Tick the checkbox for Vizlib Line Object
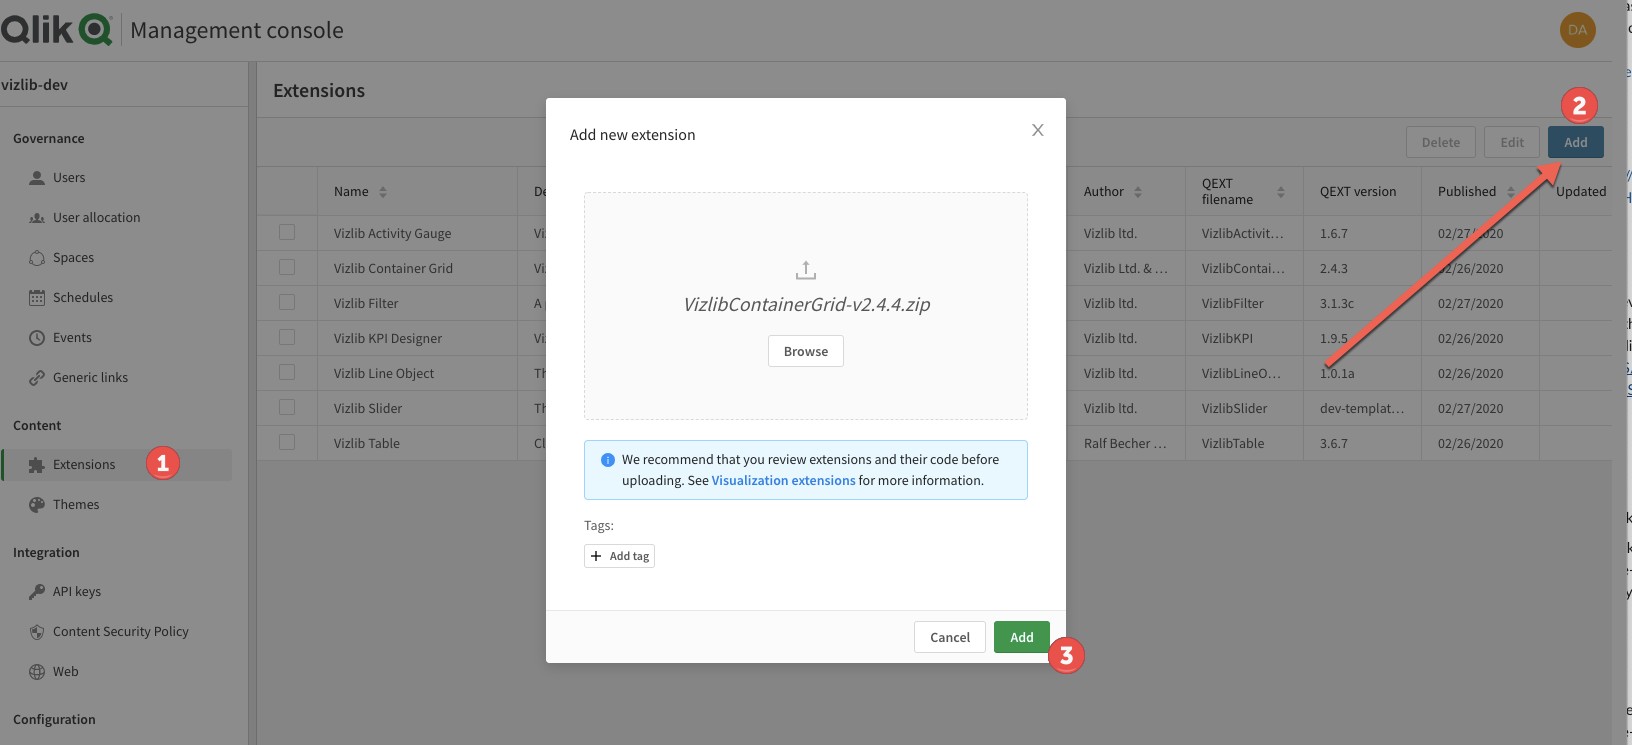The height and width of the screenshot is (745, 1632). click(287, 372)
